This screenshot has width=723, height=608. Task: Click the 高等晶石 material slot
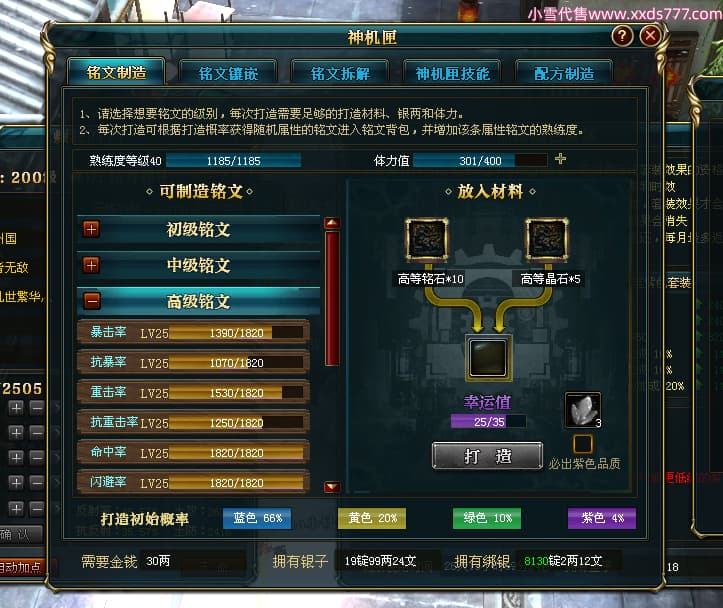(x=547, y=240)
